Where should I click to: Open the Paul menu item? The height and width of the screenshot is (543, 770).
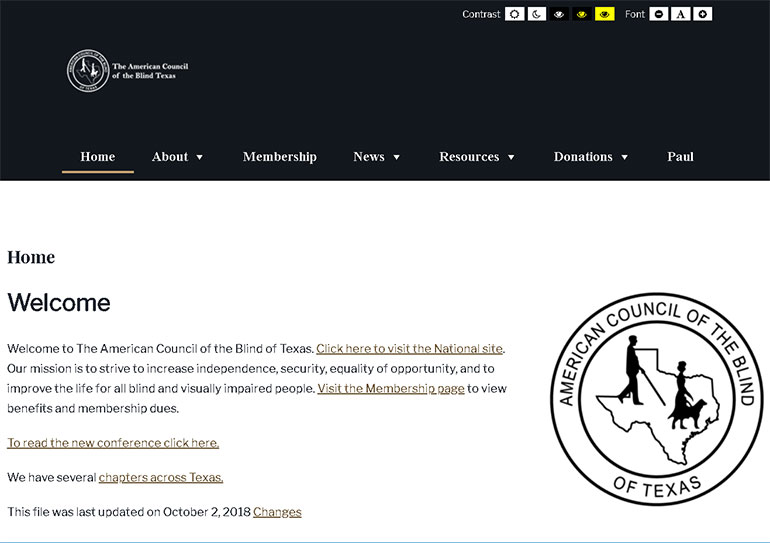[680, 157]
